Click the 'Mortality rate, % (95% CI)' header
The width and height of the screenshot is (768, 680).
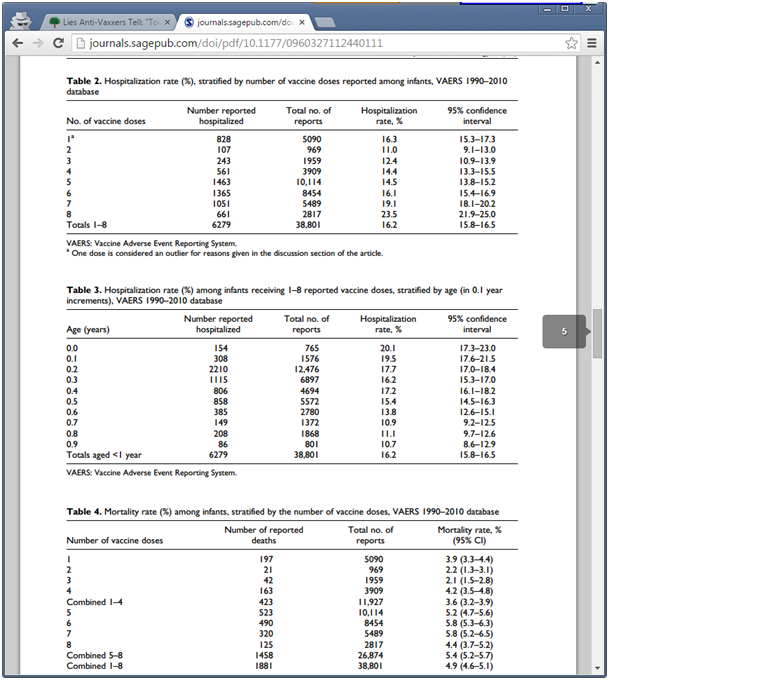pyautogui.click(x=469, y=535)
